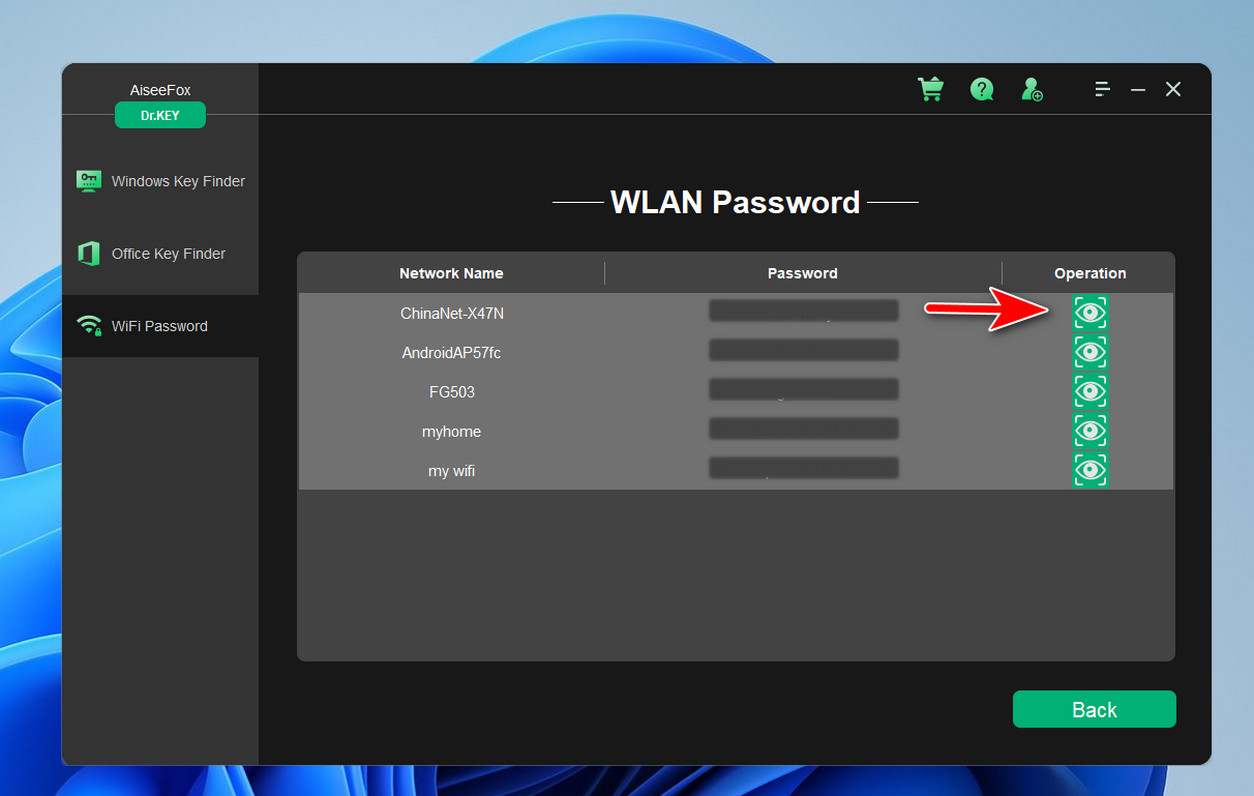The width and height of the screenshot is (1254, 796).
Task: Show password for my wifi network
Action: (1090, 470)
